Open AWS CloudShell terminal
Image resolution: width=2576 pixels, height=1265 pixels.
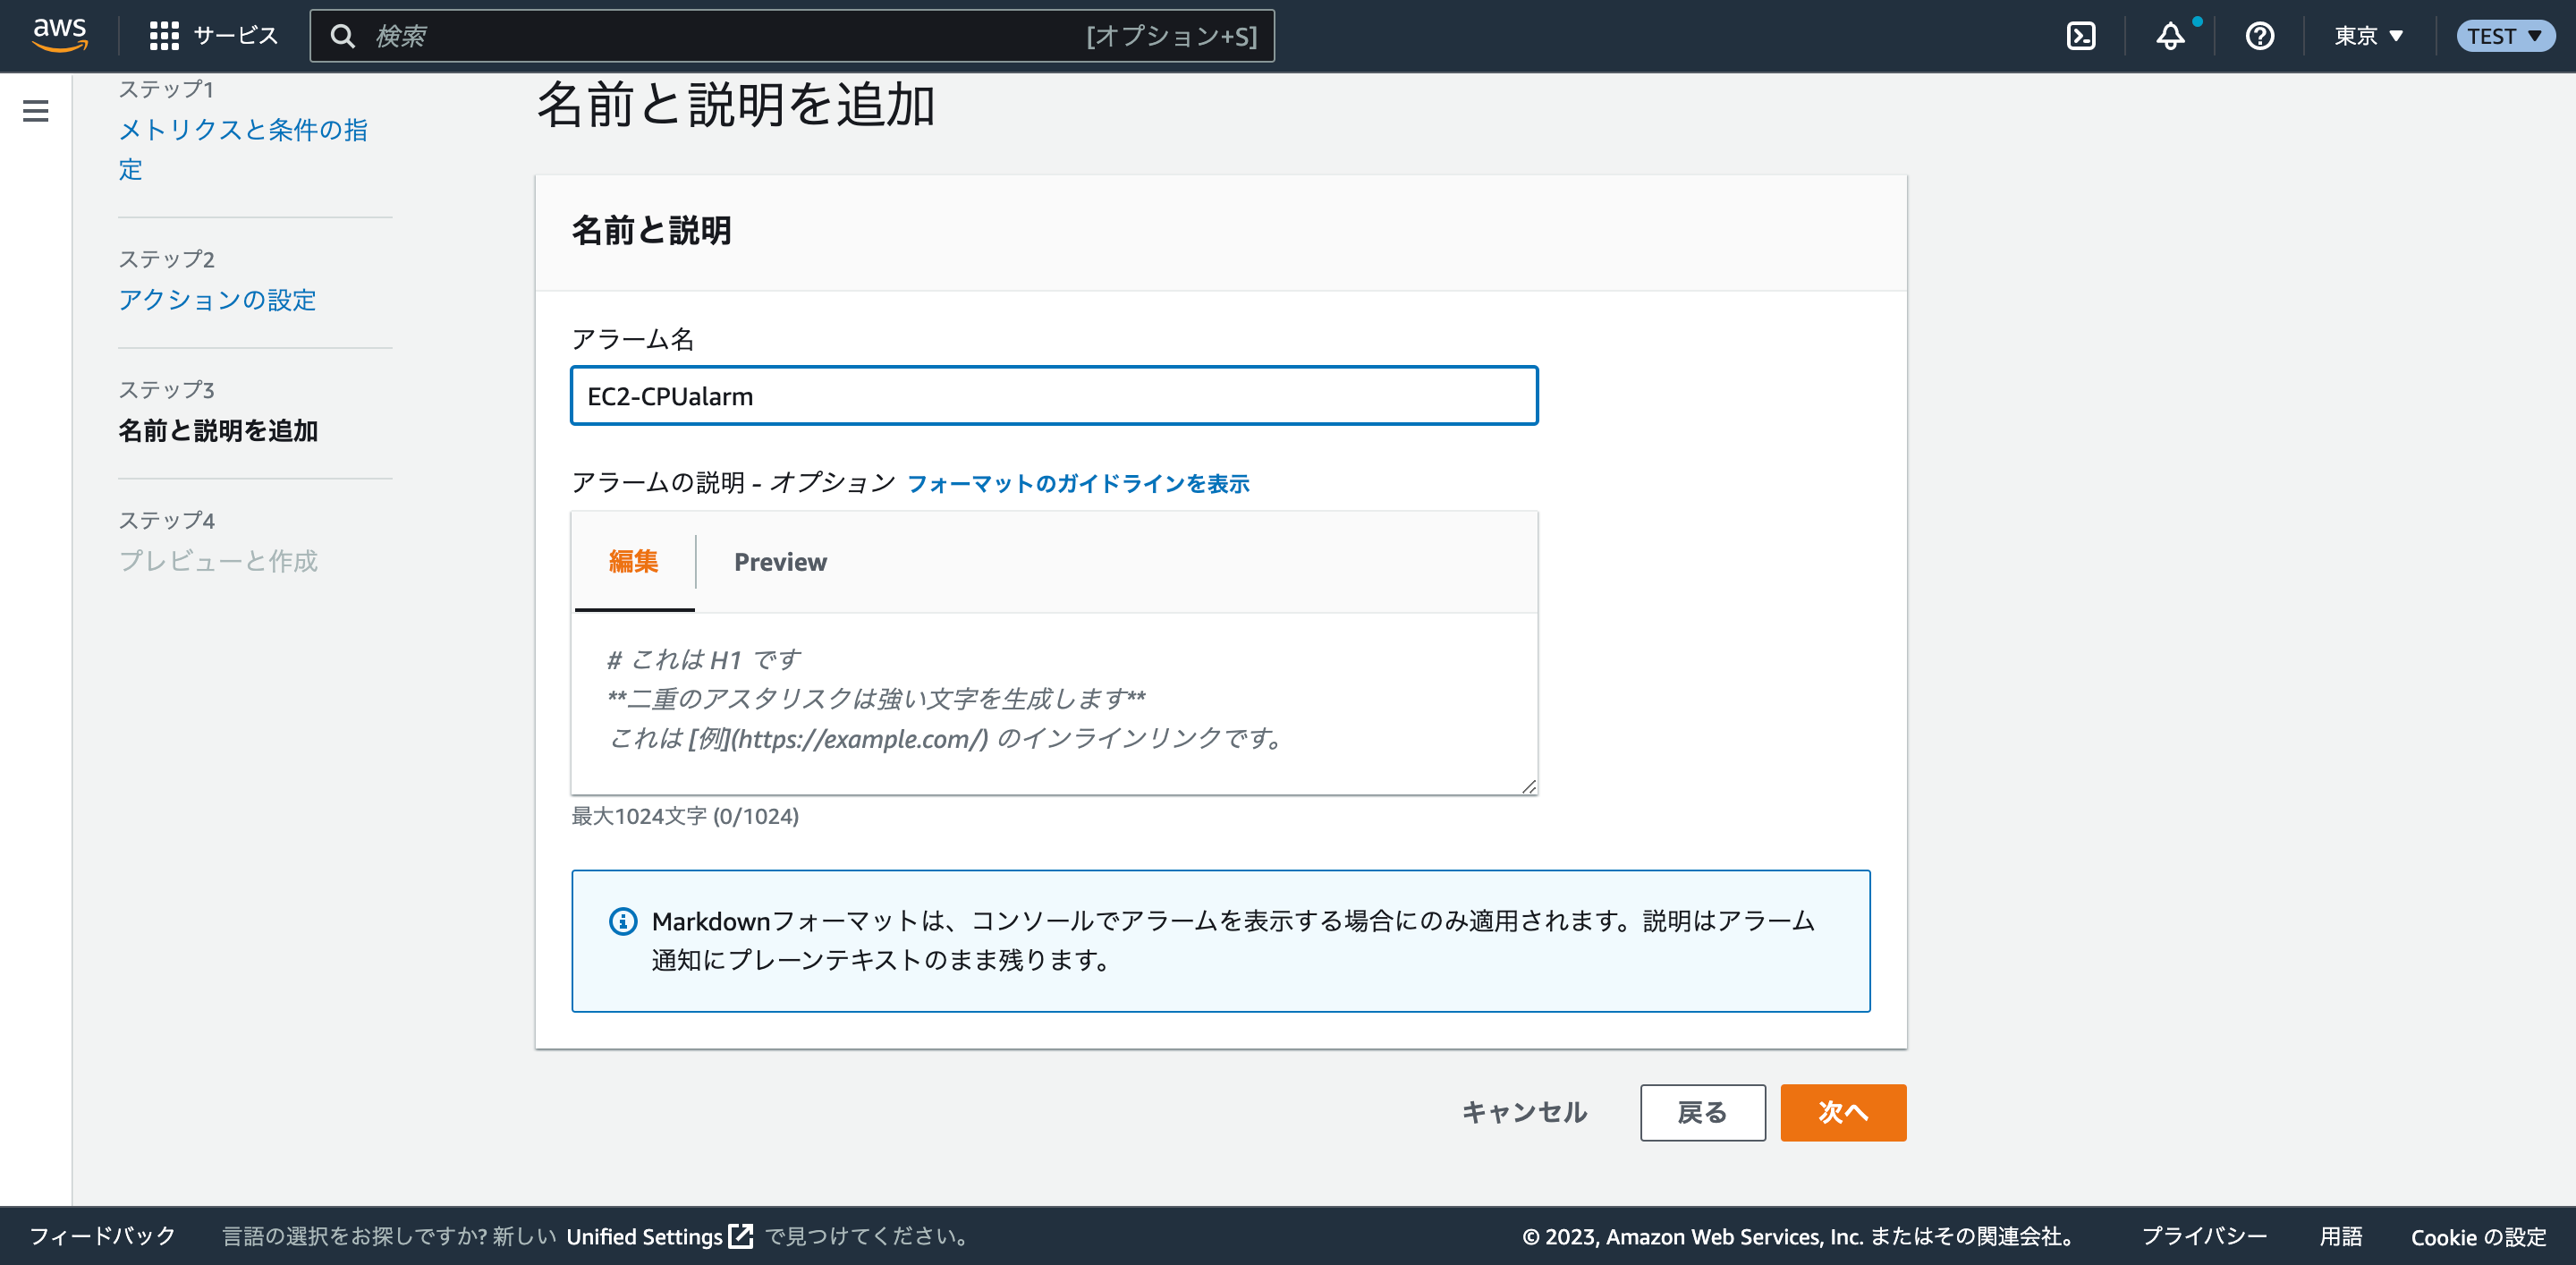2082,35
